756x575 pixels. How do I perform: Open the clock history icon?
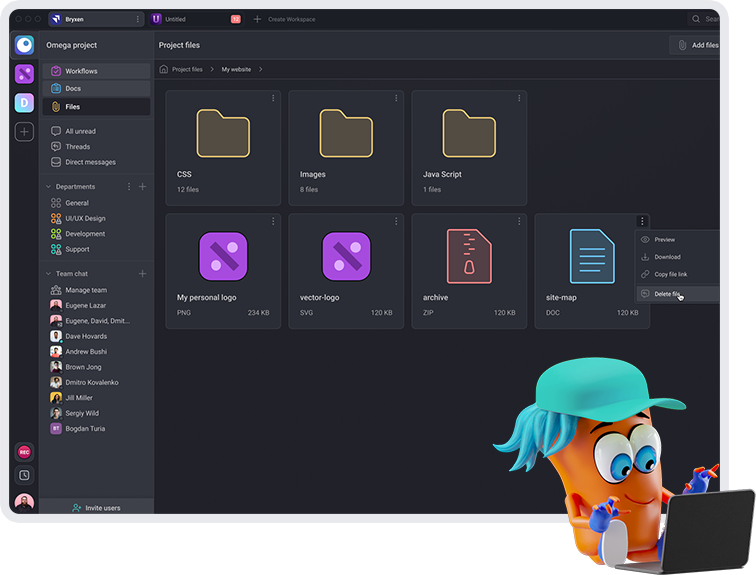[24, 475]
